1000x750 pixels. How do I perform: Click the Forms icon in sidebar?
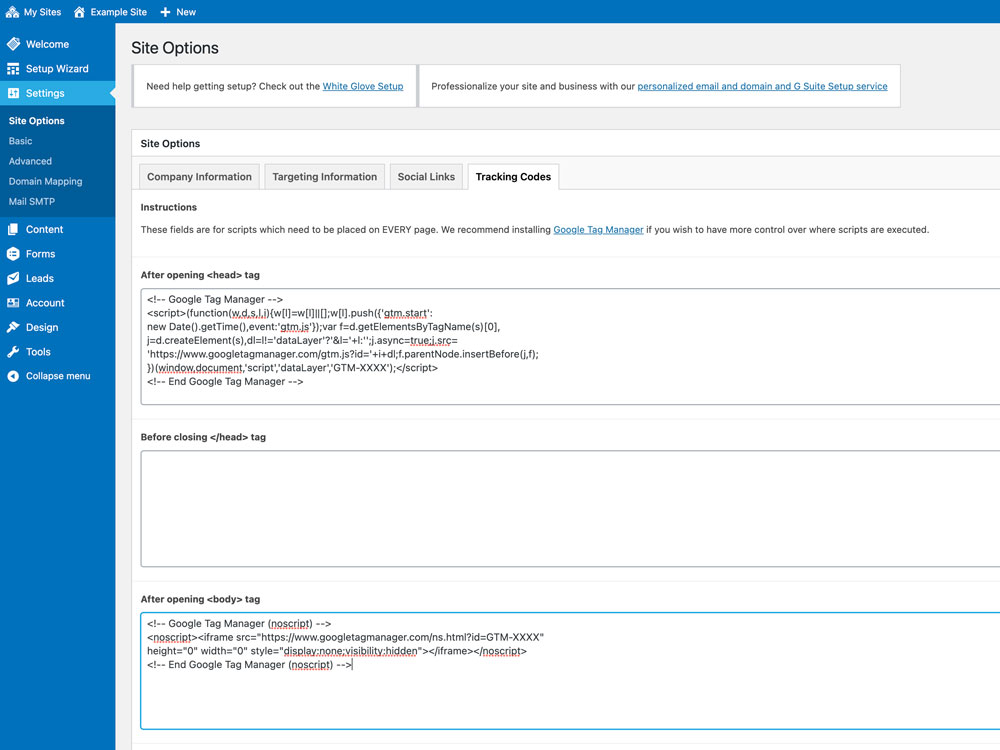pos(13,254)
